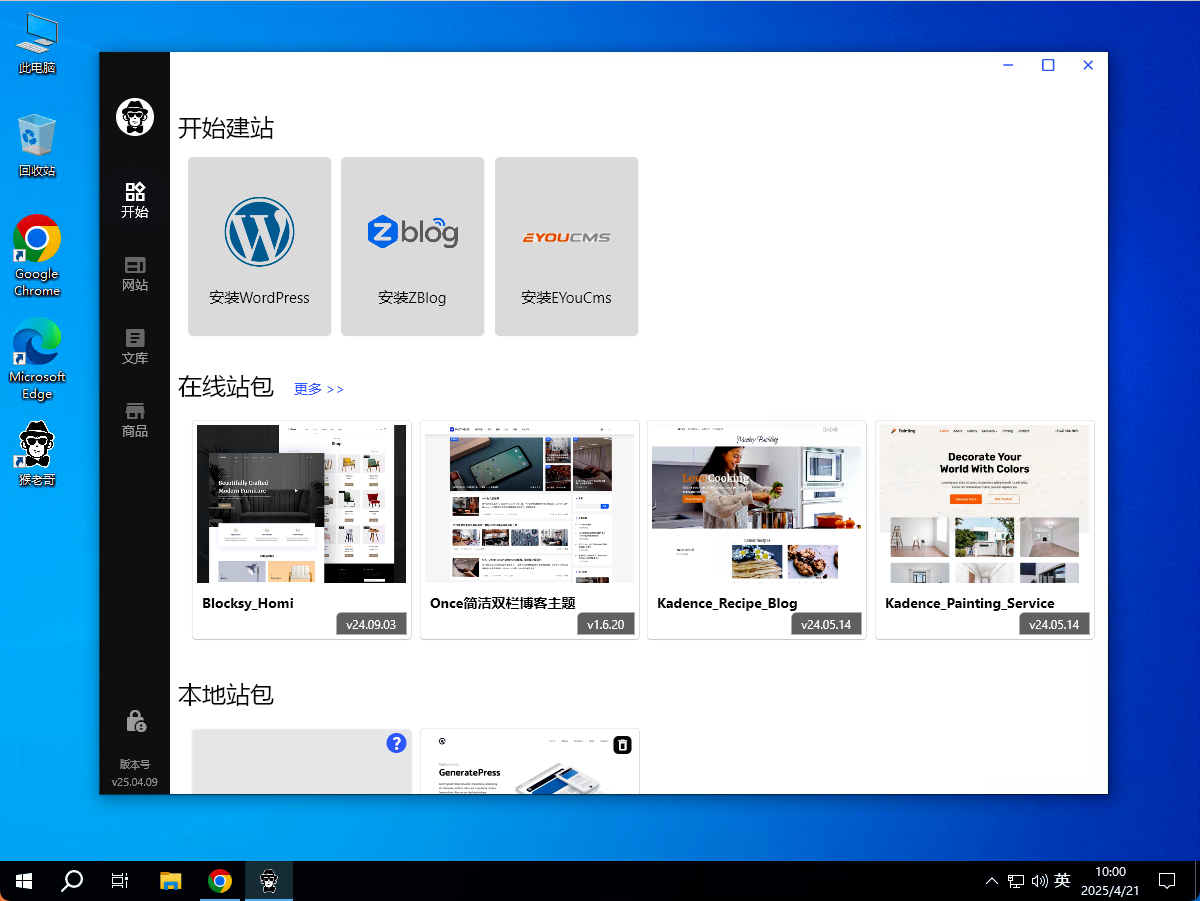Image resolution: width=1200 pixels, height=901 pixels.
Task: Click the 此电脑 desktop icon
Action: pyautogui.click(x=37, y=45)
